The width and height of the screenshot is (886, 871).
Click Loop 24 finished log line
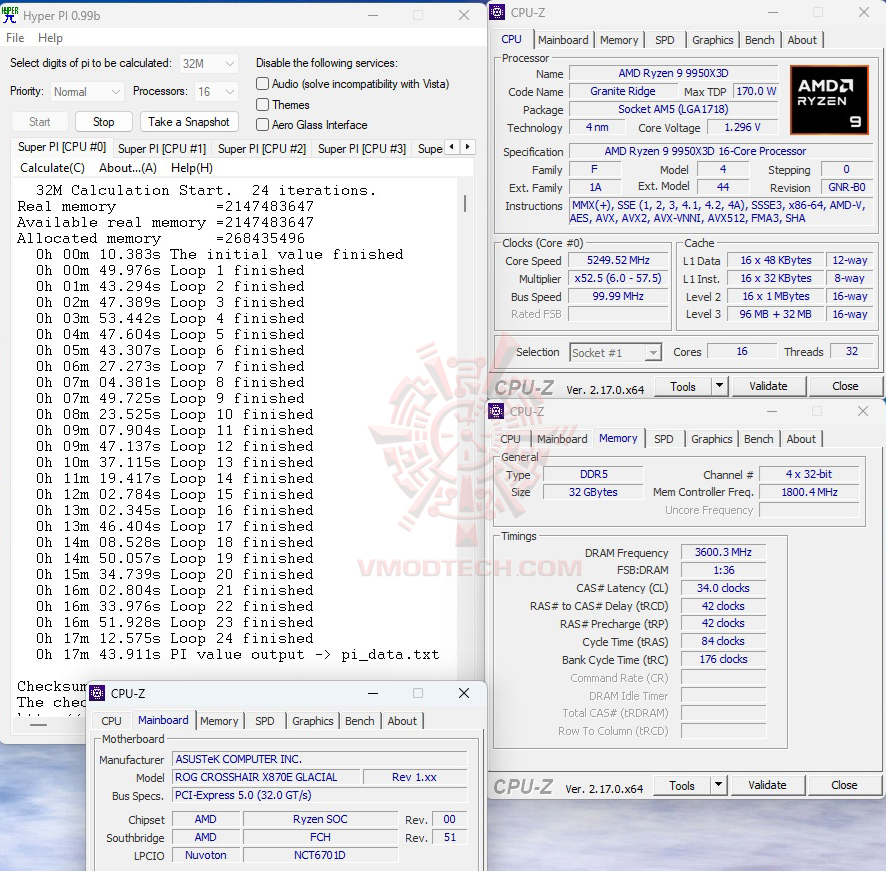[x=174, y=638]
